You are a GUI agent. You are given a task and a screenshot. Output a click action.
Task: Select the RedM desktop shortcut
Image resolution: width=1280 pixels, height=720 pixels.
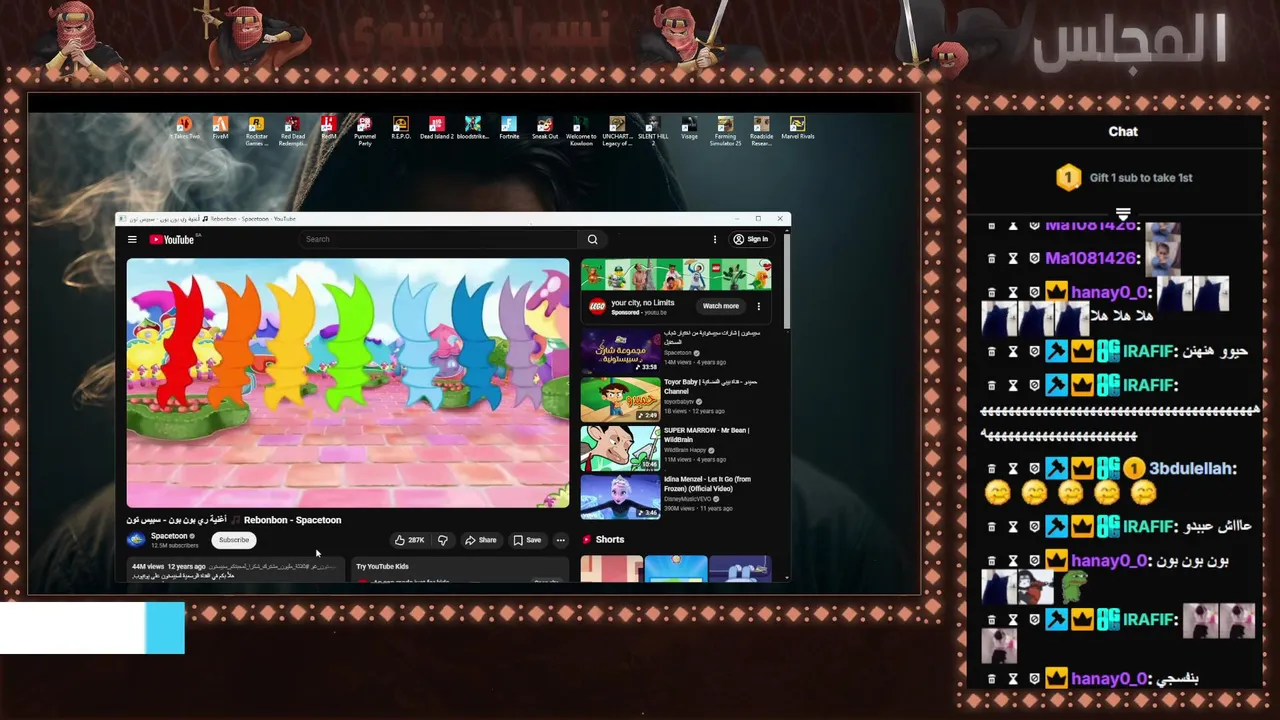(328, 128)
